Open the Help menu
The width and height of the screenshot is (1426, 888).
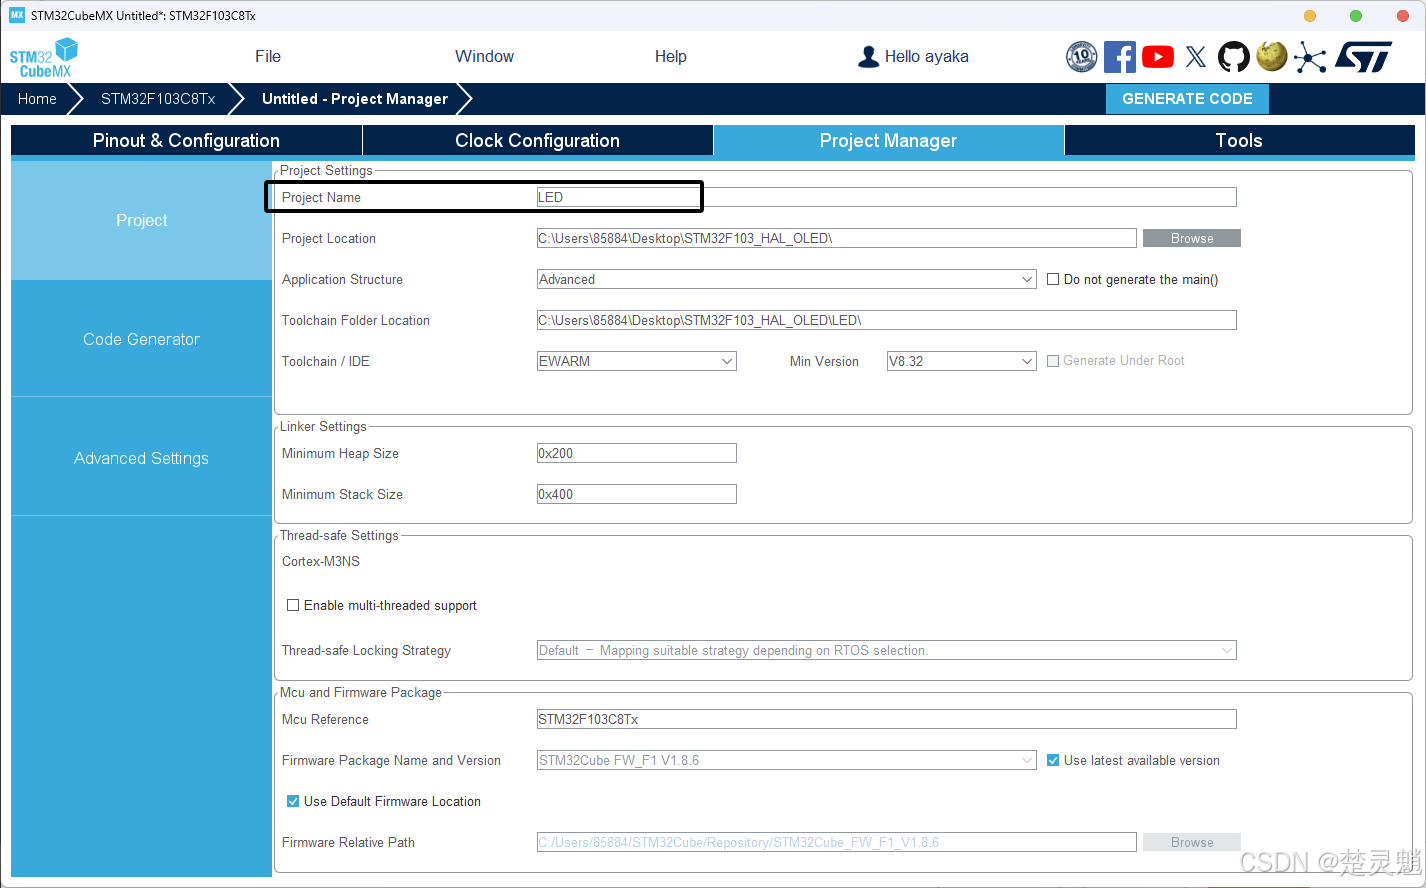[670, 57]
